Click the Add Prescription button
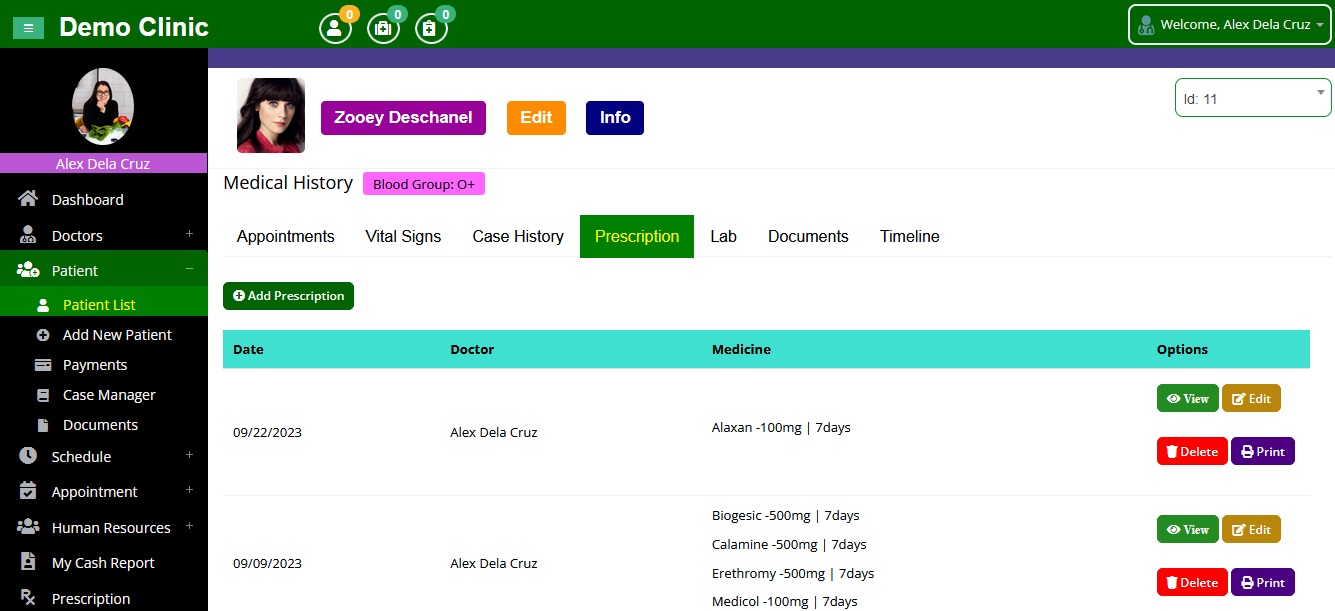 coord(288,296)
